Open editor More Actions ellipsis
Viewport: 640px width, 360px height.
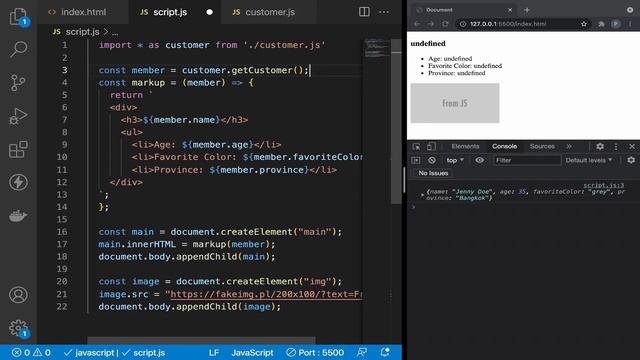pos(384,12)
